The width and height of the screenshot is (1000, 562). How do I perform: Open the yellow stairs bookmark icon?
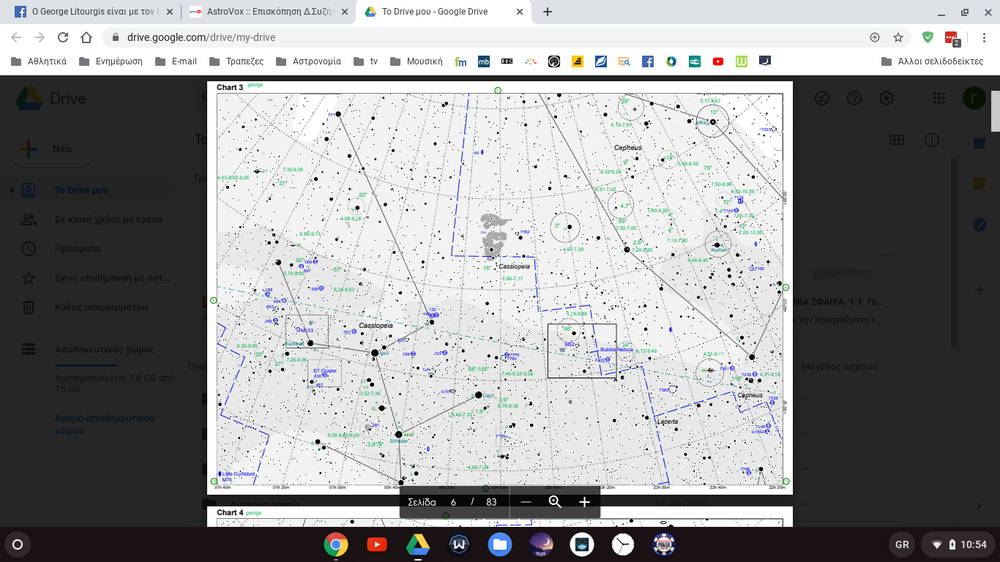tap(577, 61)
